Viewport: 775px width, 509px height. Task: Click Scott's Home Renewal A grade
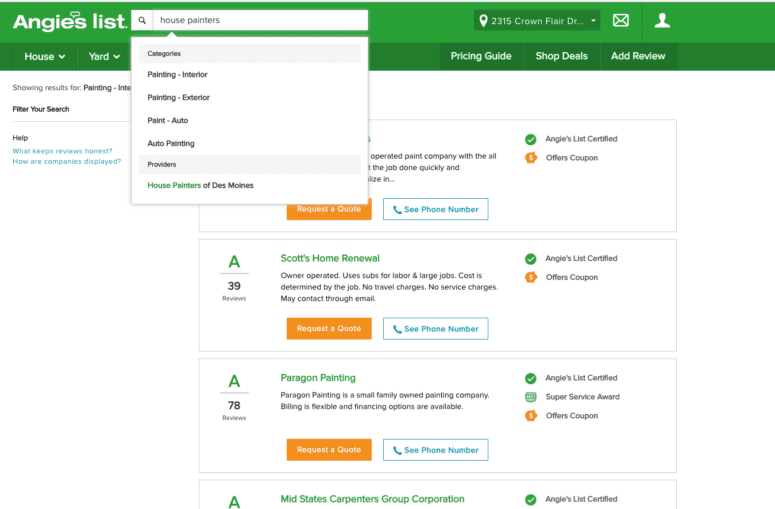[x=234, y=262]
